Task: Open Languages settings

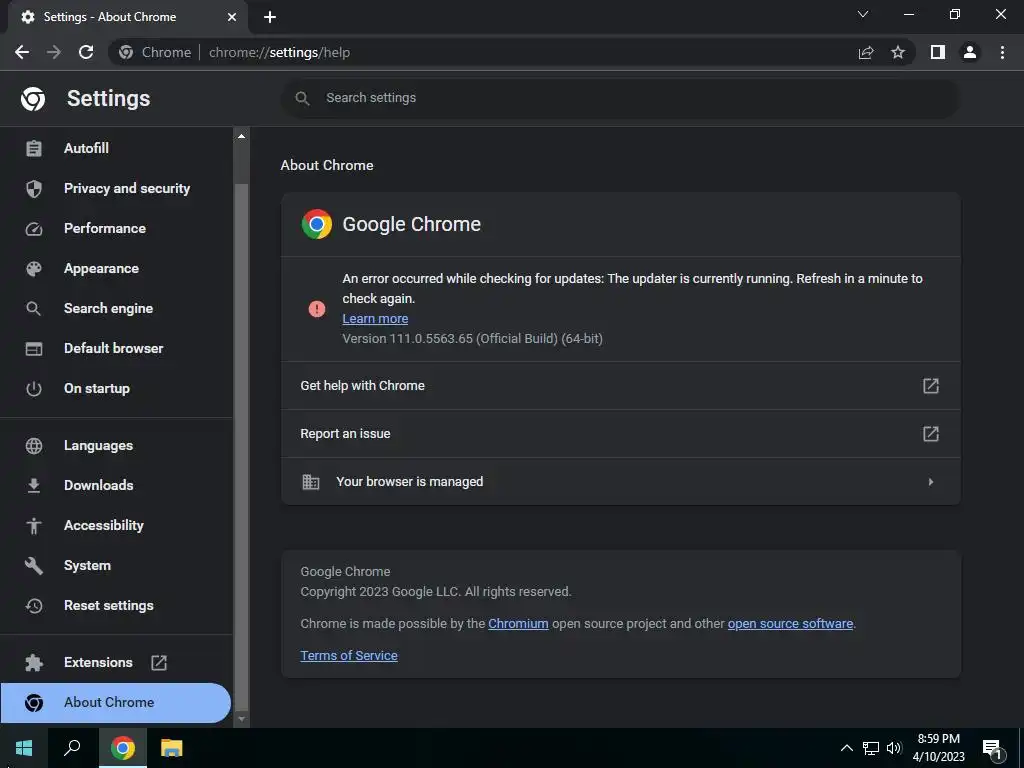Action: click(116, 445)
